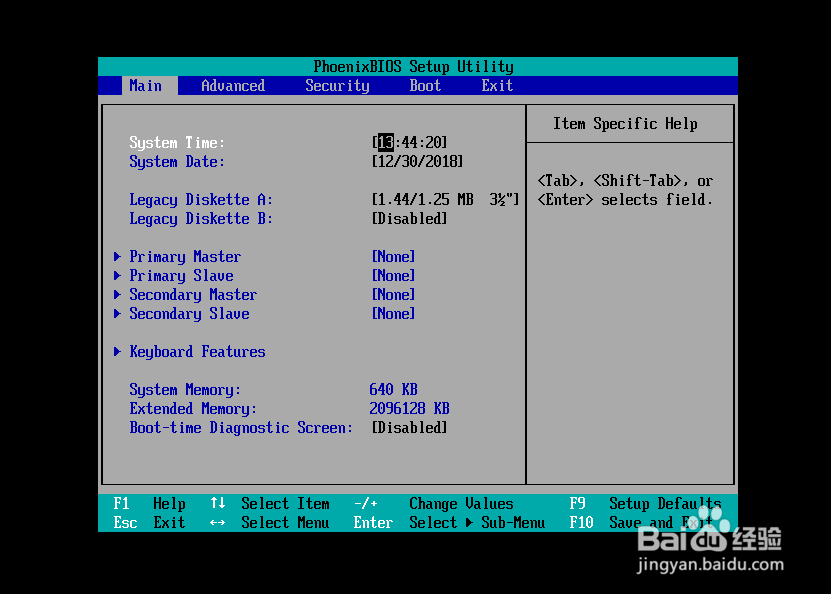
Task: Click the Item Specific Help heading
Action: (625, 123)
